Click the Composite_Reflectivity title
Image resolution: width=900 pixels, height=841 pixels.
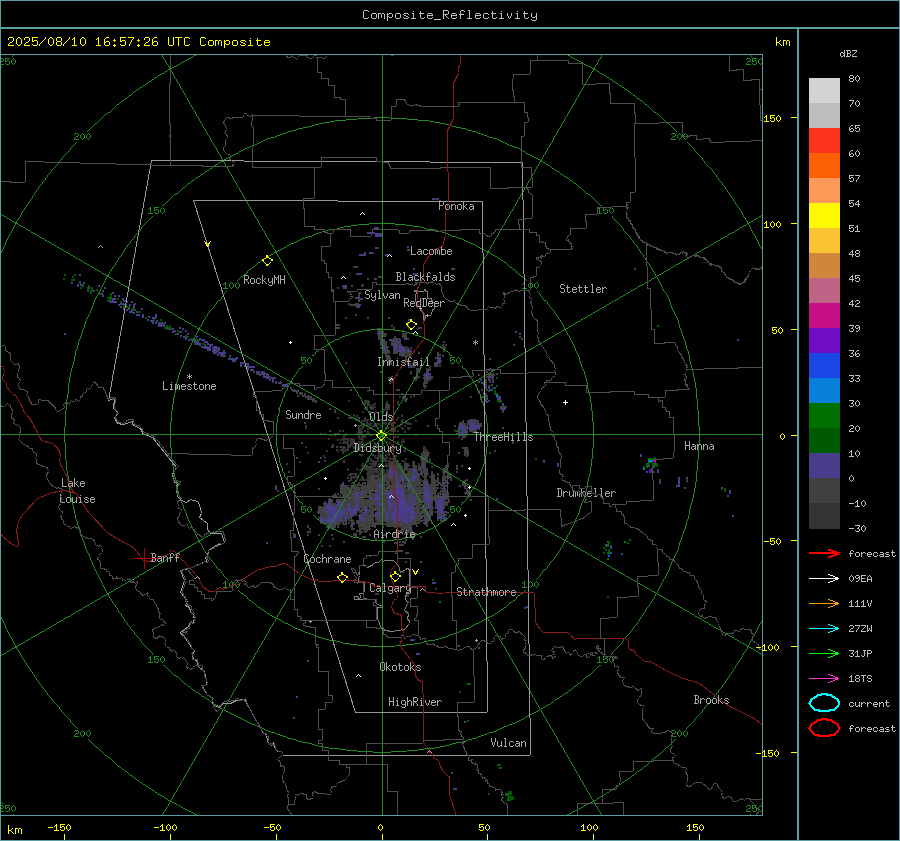pyautogui.click(x=449, y=15)
